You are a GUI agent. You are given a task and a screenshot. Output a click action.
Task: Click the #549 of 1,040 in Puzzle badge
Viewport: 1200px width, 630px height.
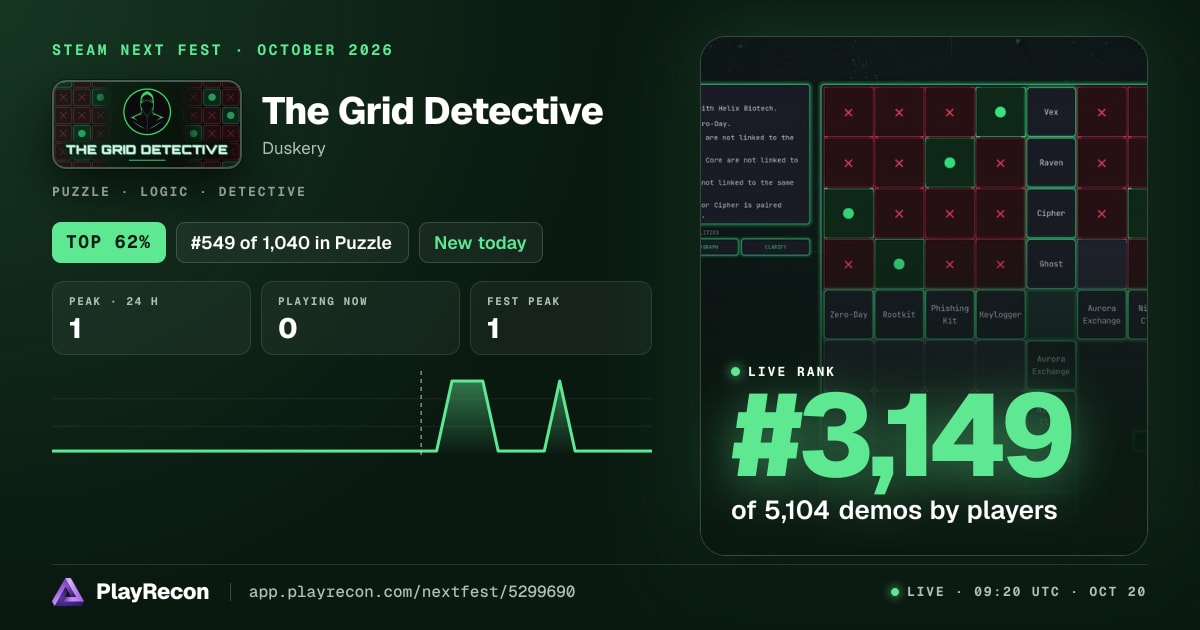[292, 242]
